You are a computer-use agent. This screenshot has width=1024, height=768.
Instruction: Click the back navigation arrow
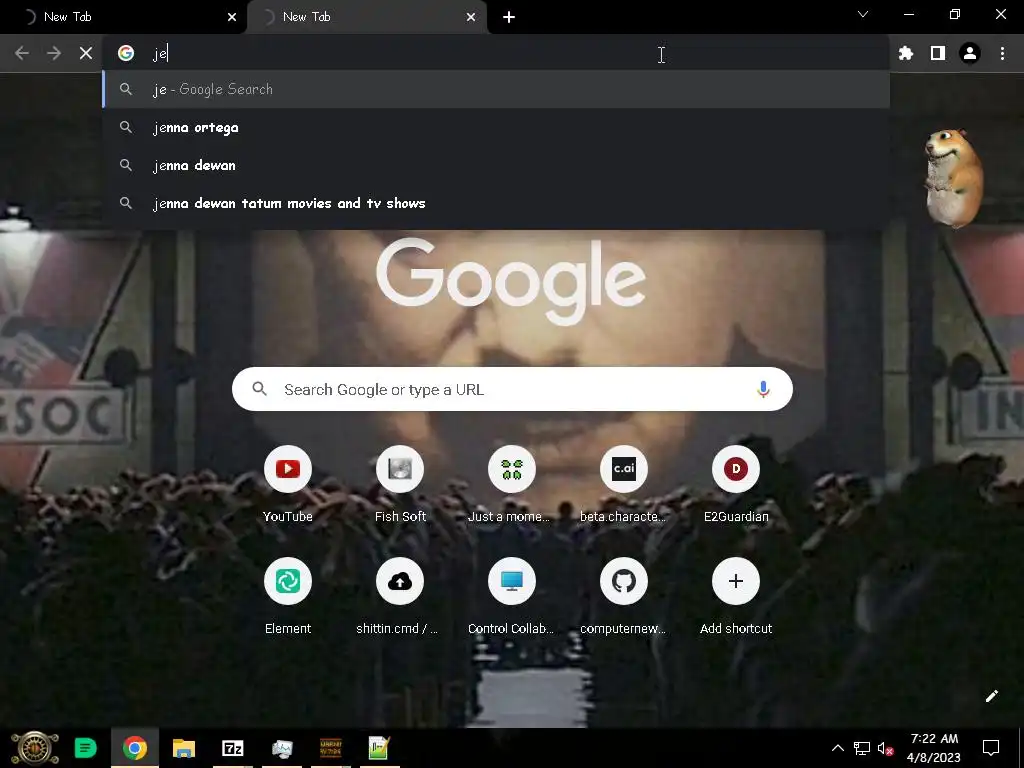[x=22, y=53]
